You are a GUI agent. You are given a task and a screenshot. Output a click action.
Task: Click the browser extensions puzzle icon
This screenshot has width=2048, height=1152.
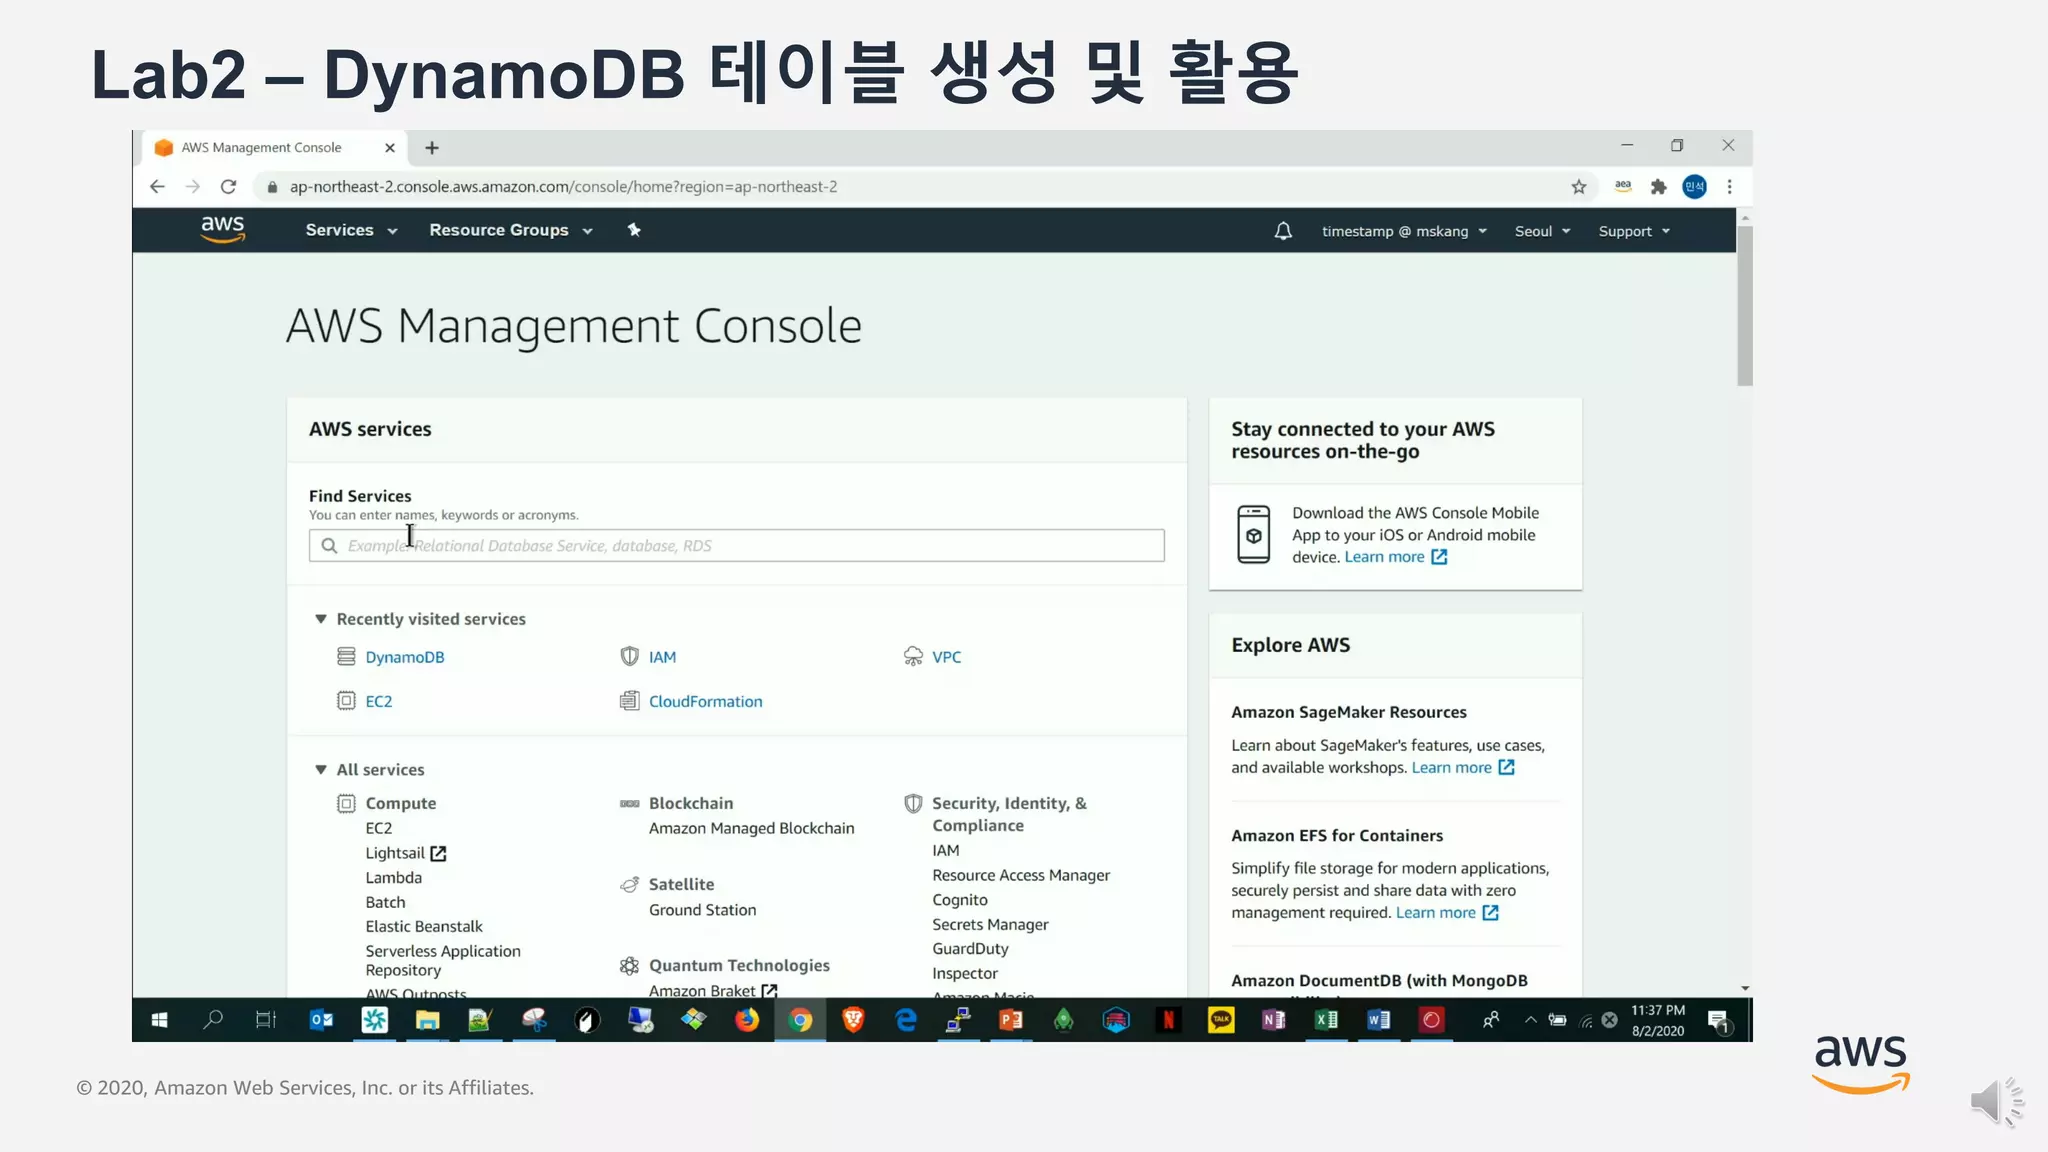pyautogui.click(x=1659, y=187)
